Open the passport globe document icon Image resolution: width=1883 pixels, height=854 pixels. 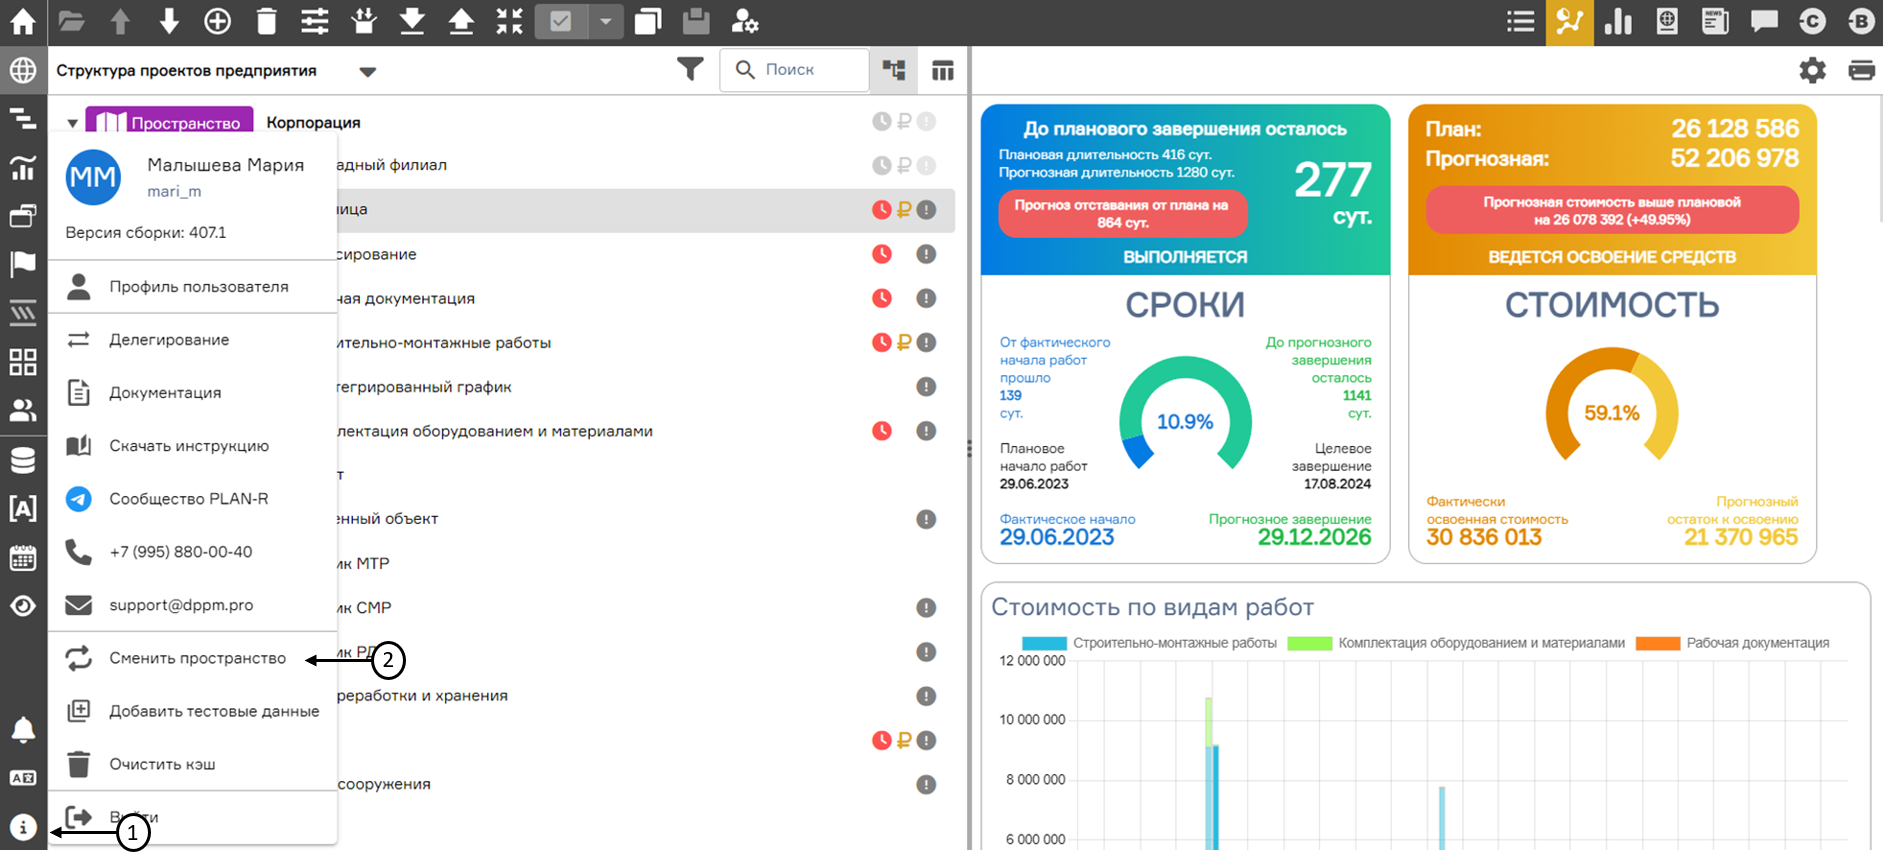(x=1667, y=21)
